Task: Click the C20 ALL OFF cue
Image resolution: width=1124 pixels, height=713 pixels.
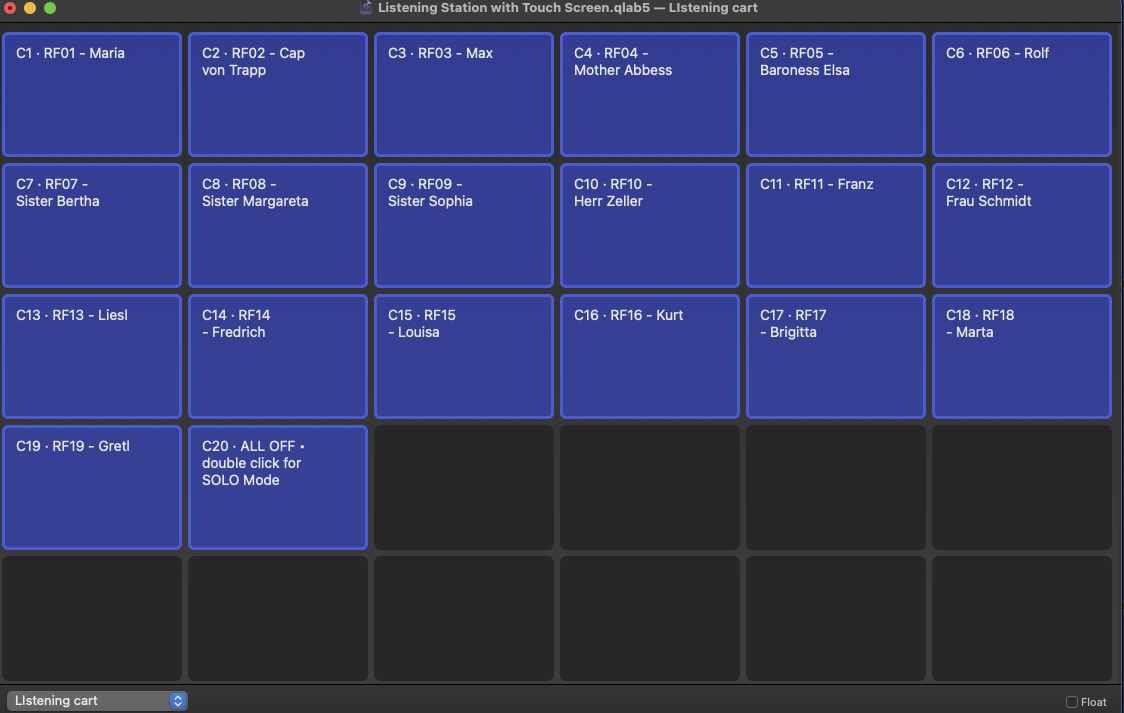Action: point(278,488)
